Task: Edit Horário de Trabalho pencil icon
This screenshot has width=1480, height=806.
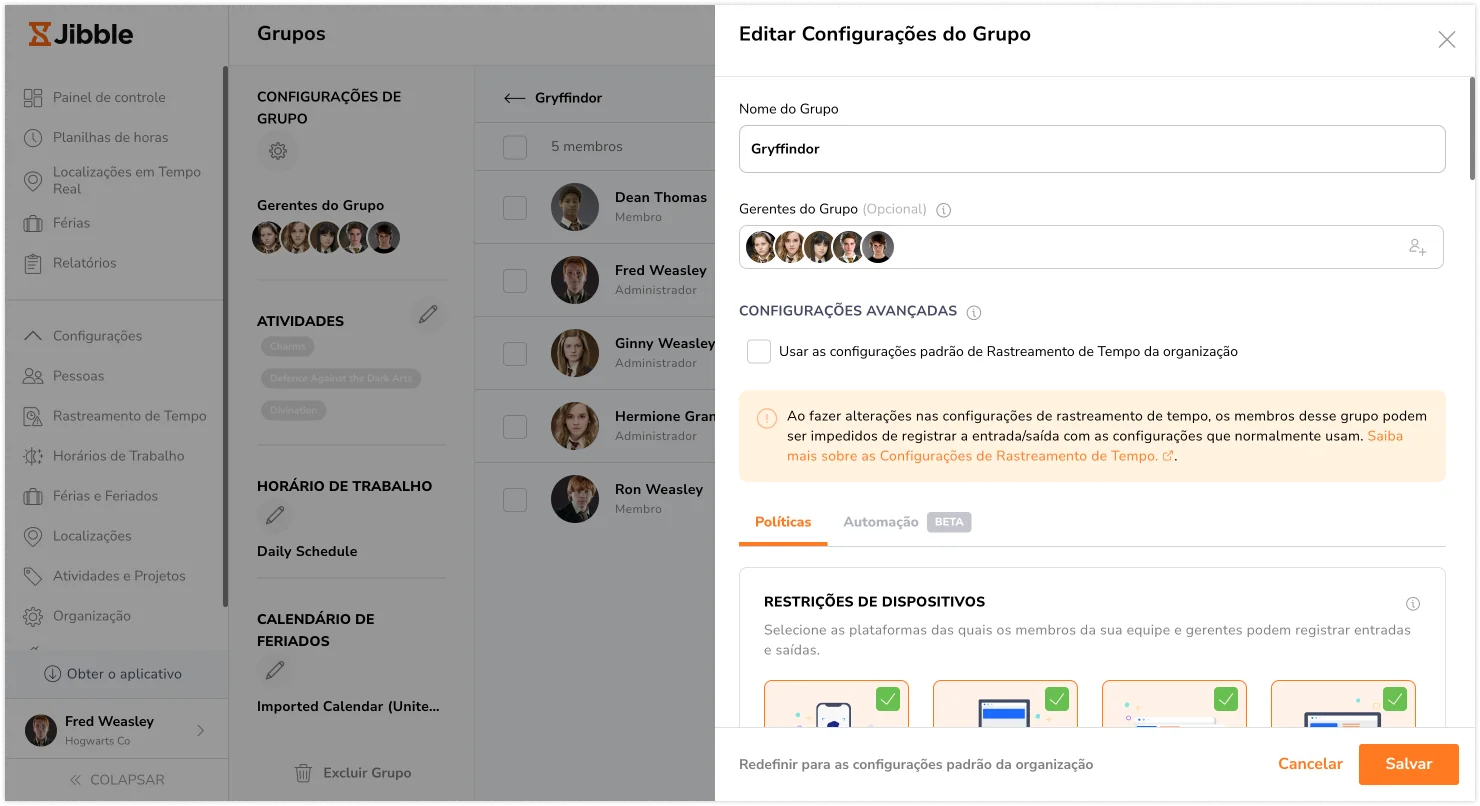Action: pos(275,516)
